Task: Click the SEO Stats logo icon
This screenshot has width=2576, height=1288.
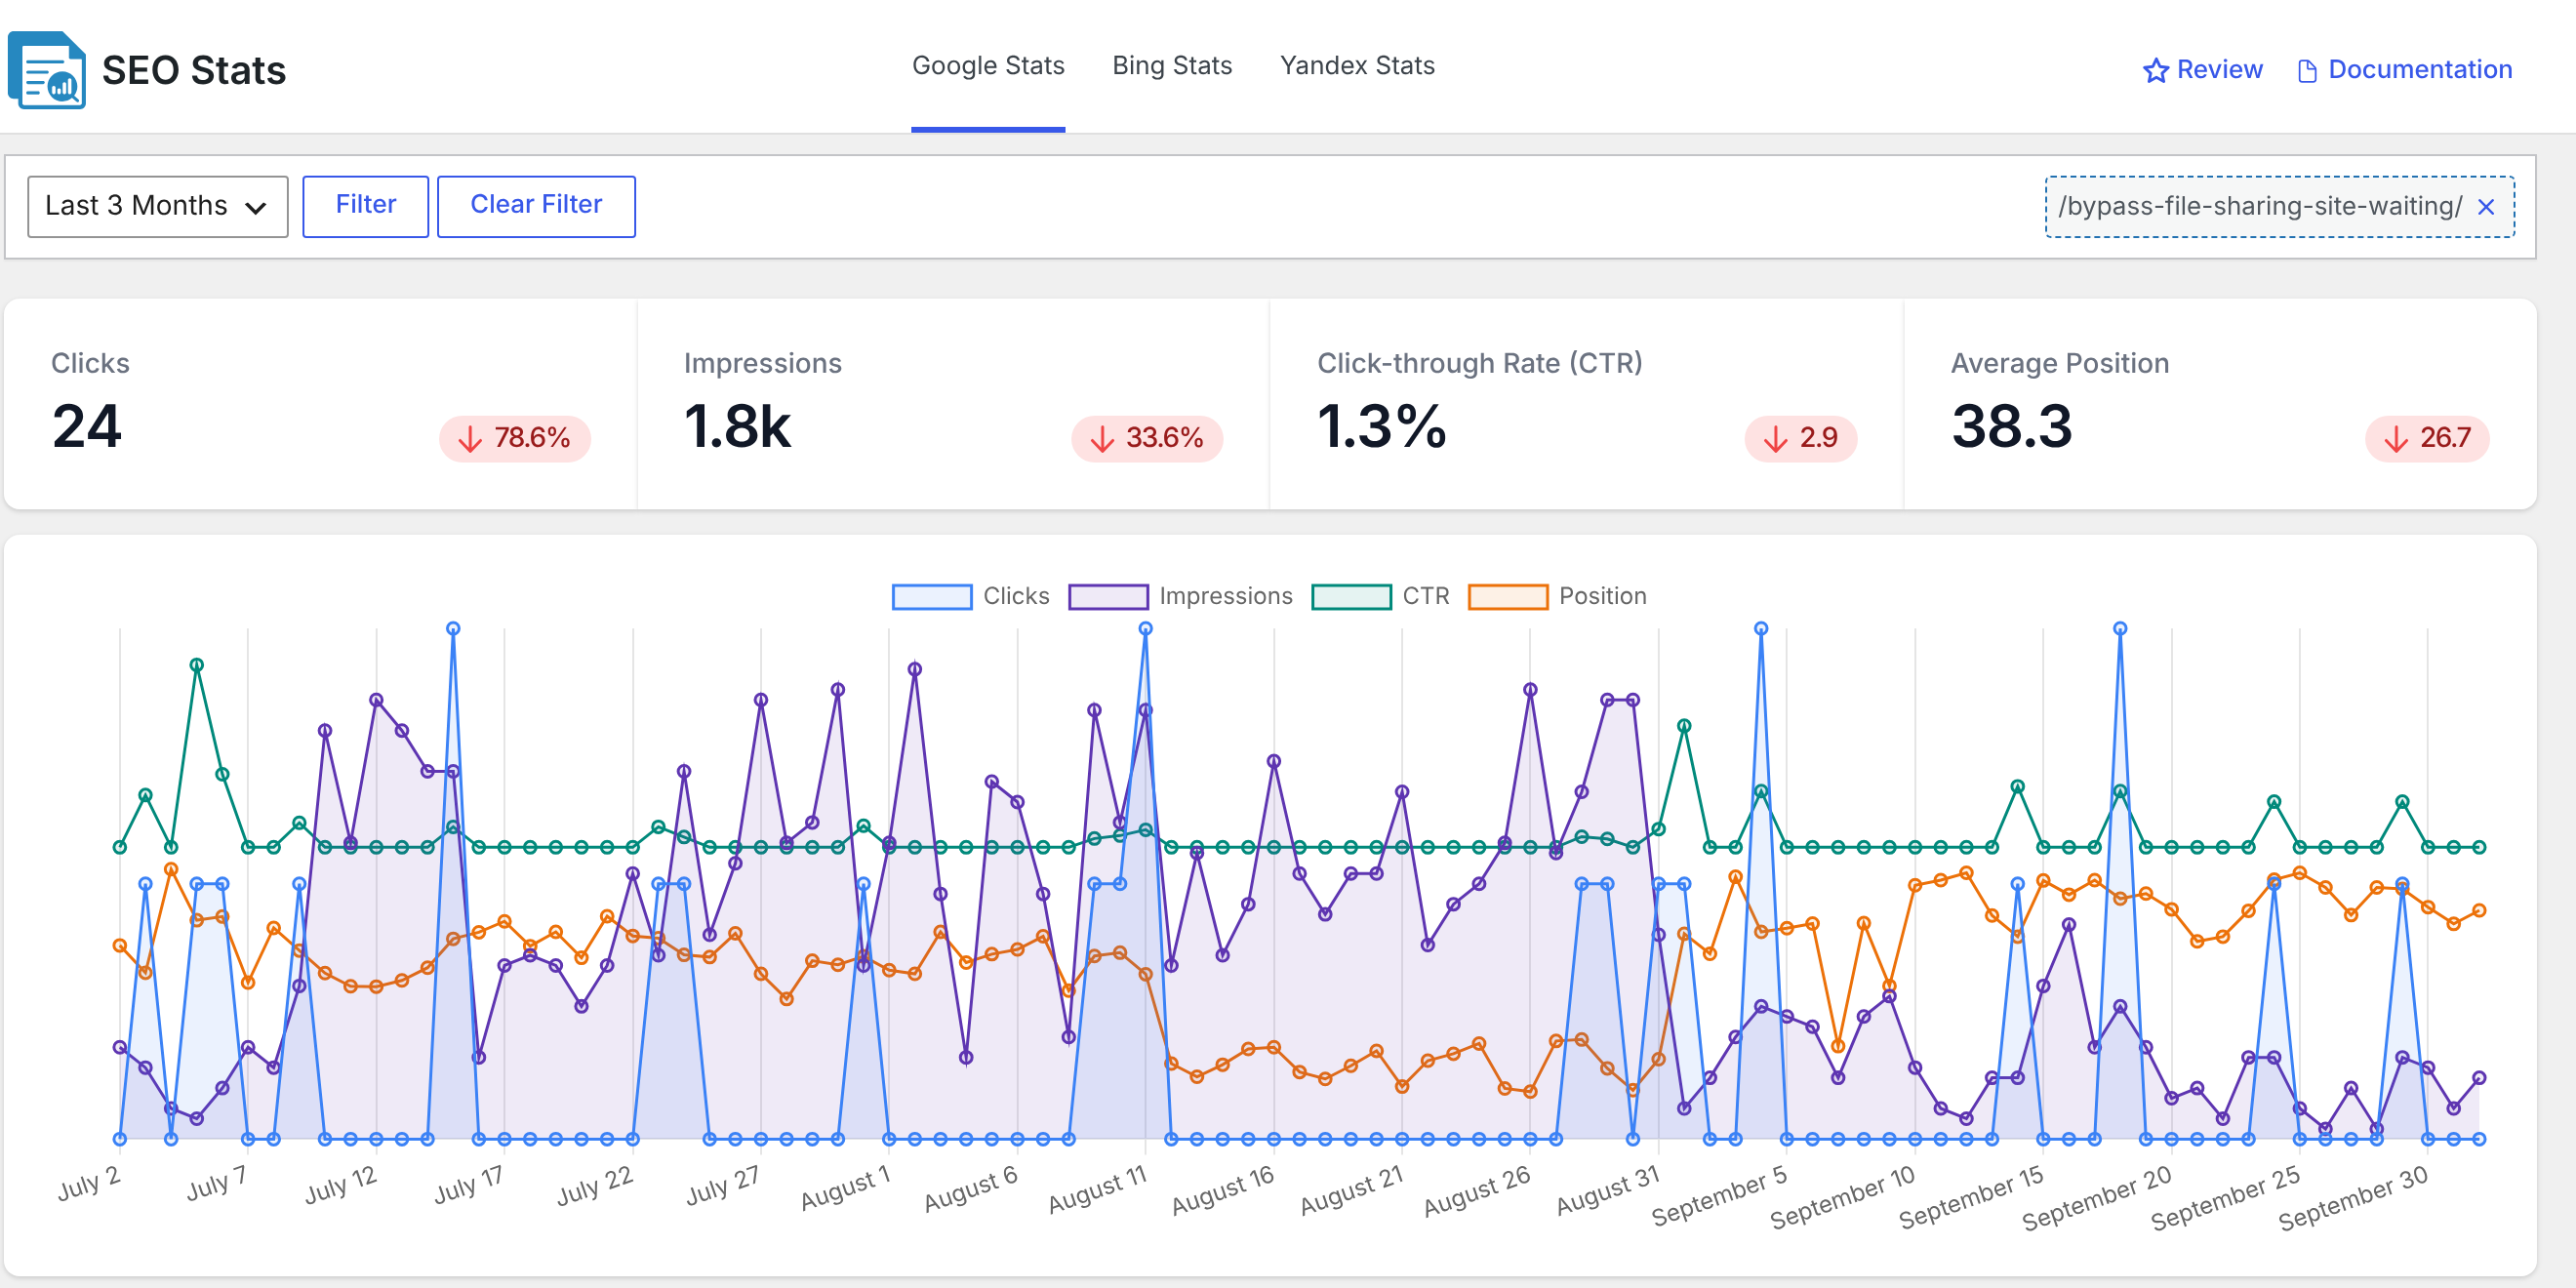Action: click(46, 70)
